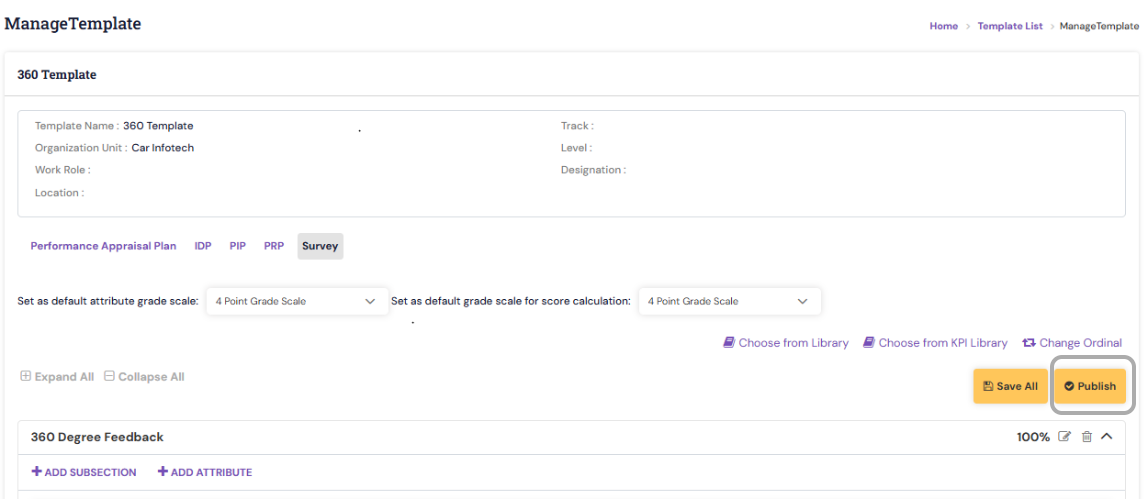Viewport: 1148px width, 499px height.
Task: Collapse the 360 Degree Feedback section chevron
Action: [1107, 437]
